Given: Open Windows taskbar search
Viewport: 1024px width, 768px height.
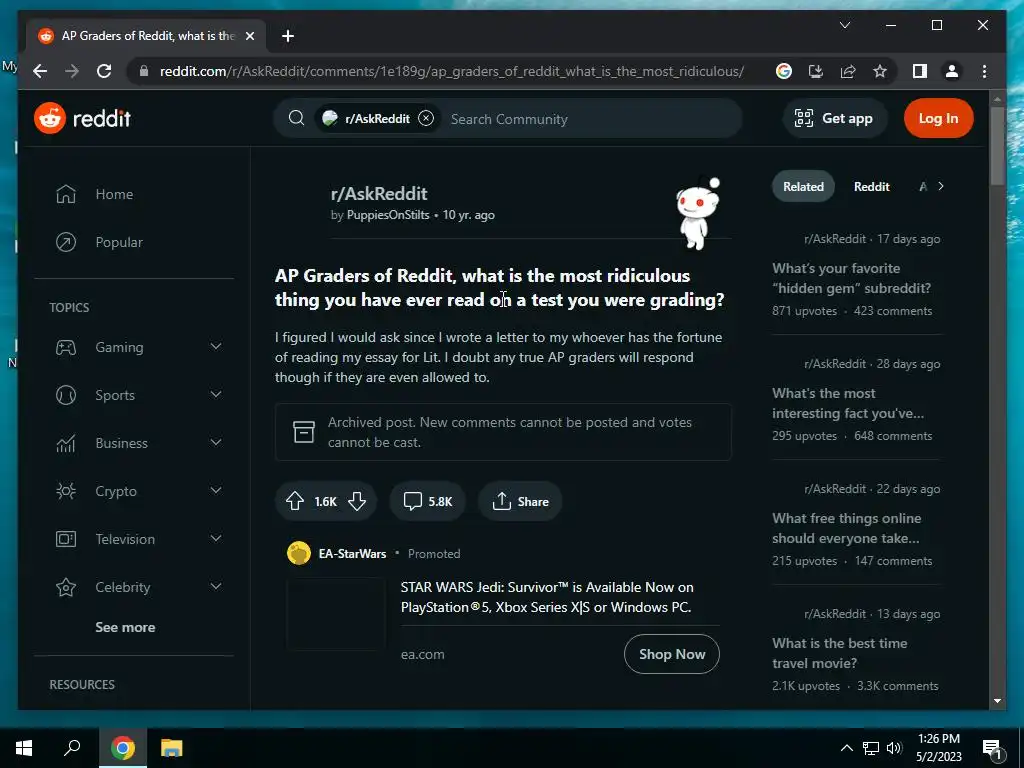Looking at the screenshot, I should (72, 747).
